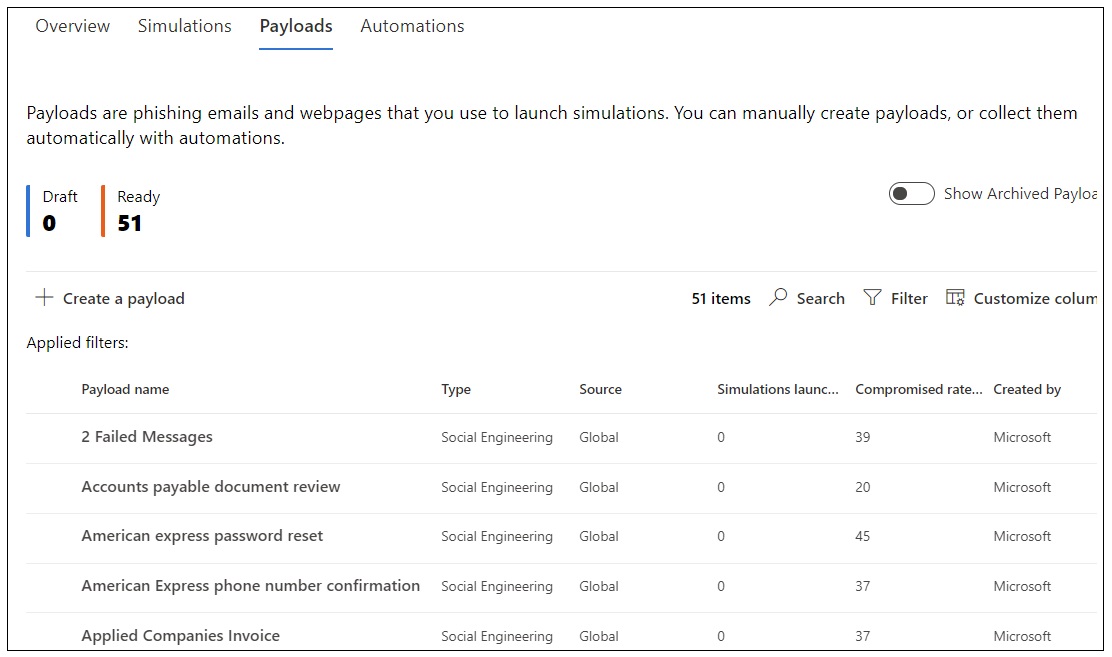The width and height of the screenshot is (1112, 657).
Task: Click the Compromised rate column header
Action: (x=918, y=390)
